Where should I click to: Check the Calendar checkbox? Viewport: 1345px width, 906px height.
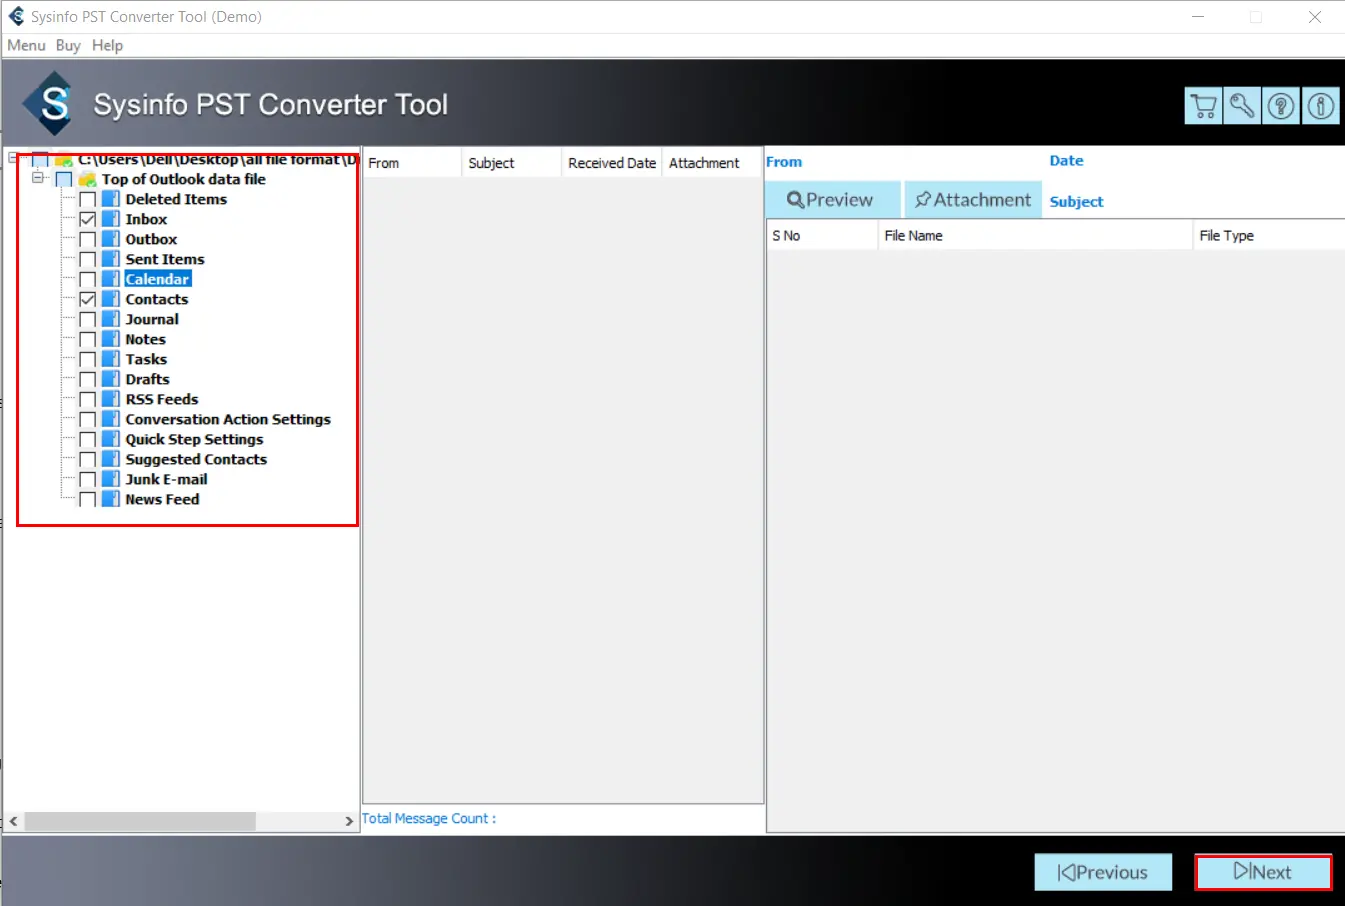pos(88,279)
